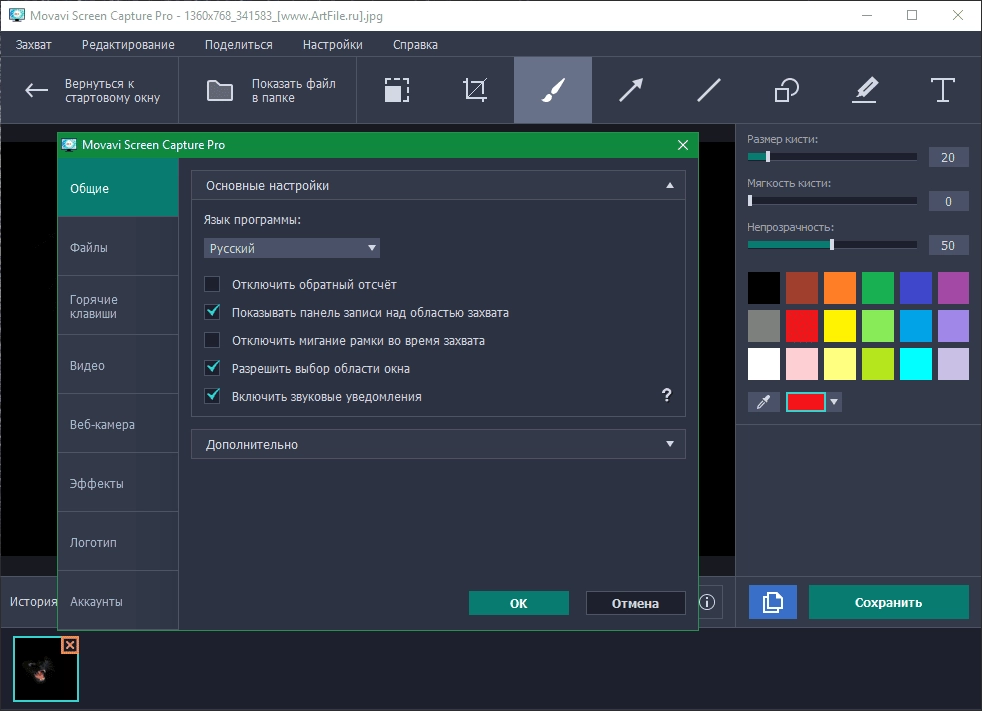The height and width of the screenshot is (711, 982).
Task: Select the Line drawing tool
Action: (x=708, y=90)
